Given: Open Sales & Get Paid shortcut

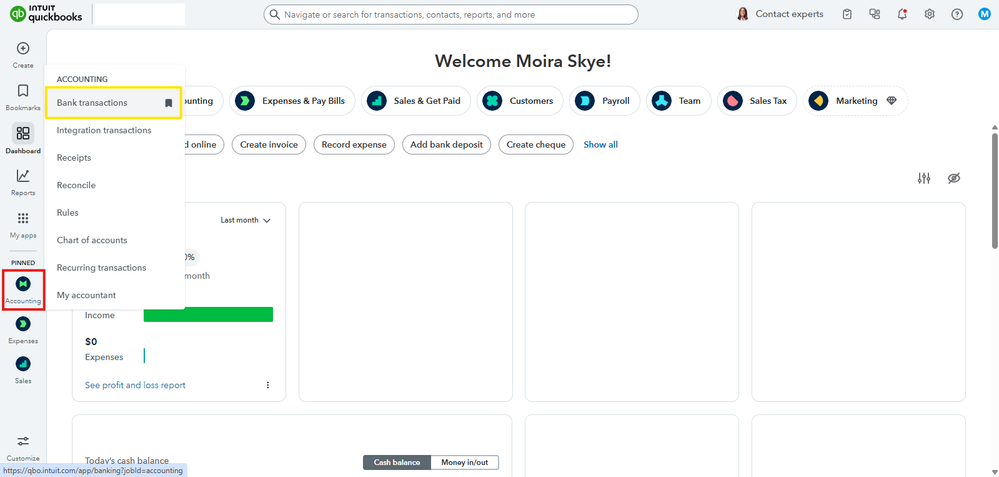Looking at the screenshot, I should 415,101.
